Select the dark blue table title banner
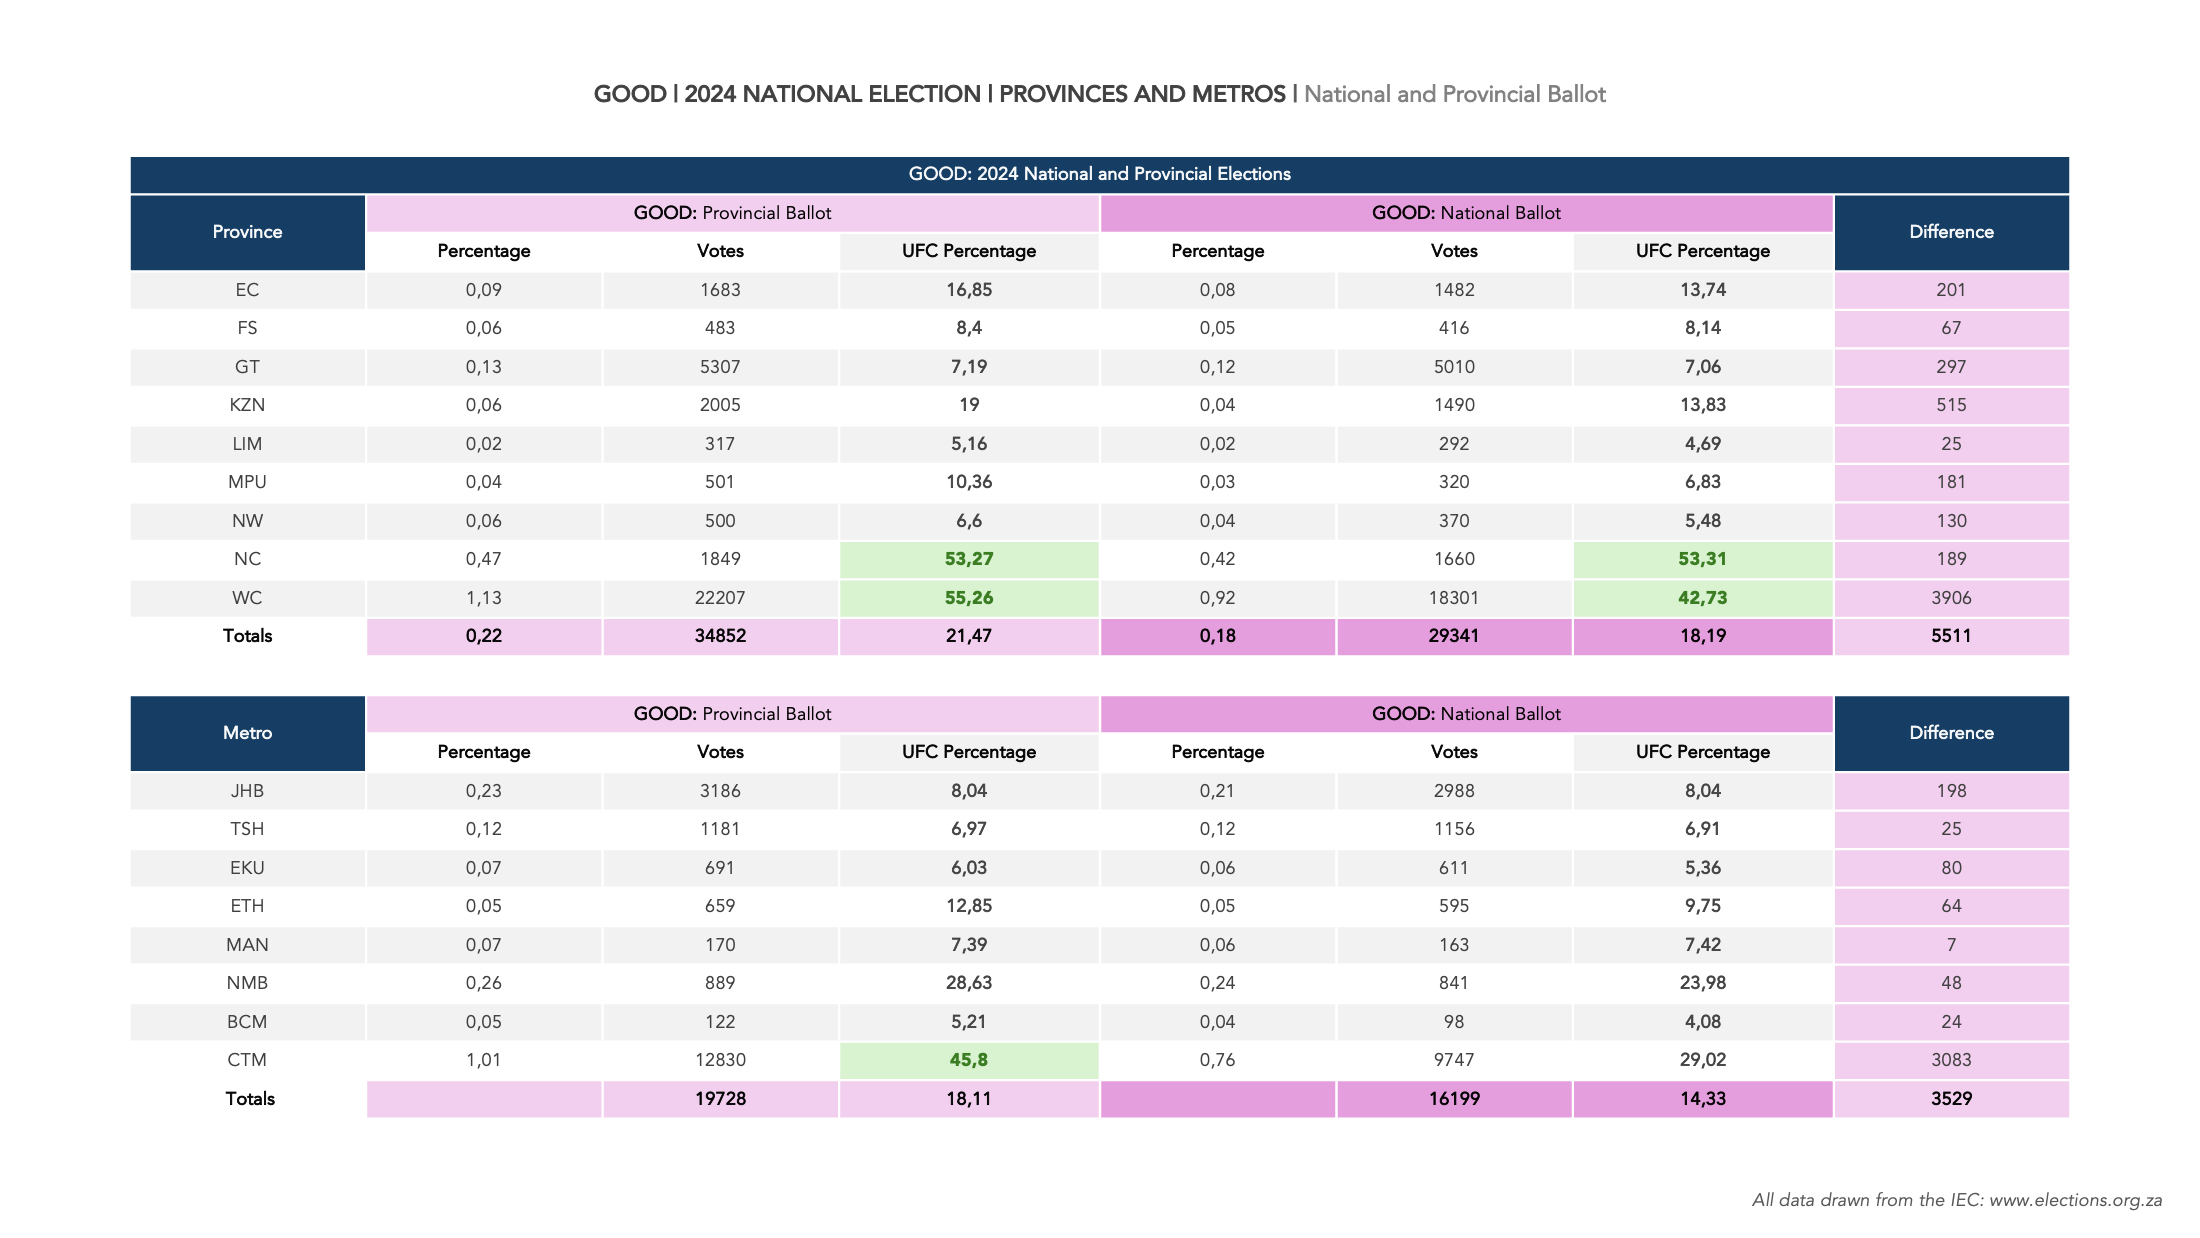The image size is (2200, 1238). pos(1099,174)
